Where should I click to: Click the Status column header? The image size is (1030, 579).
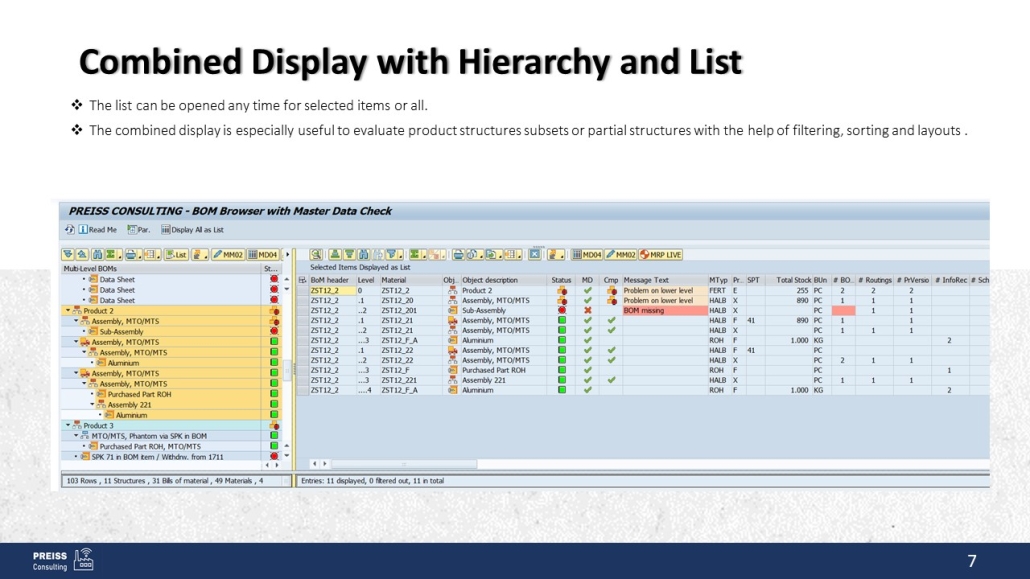pos(561,280)
